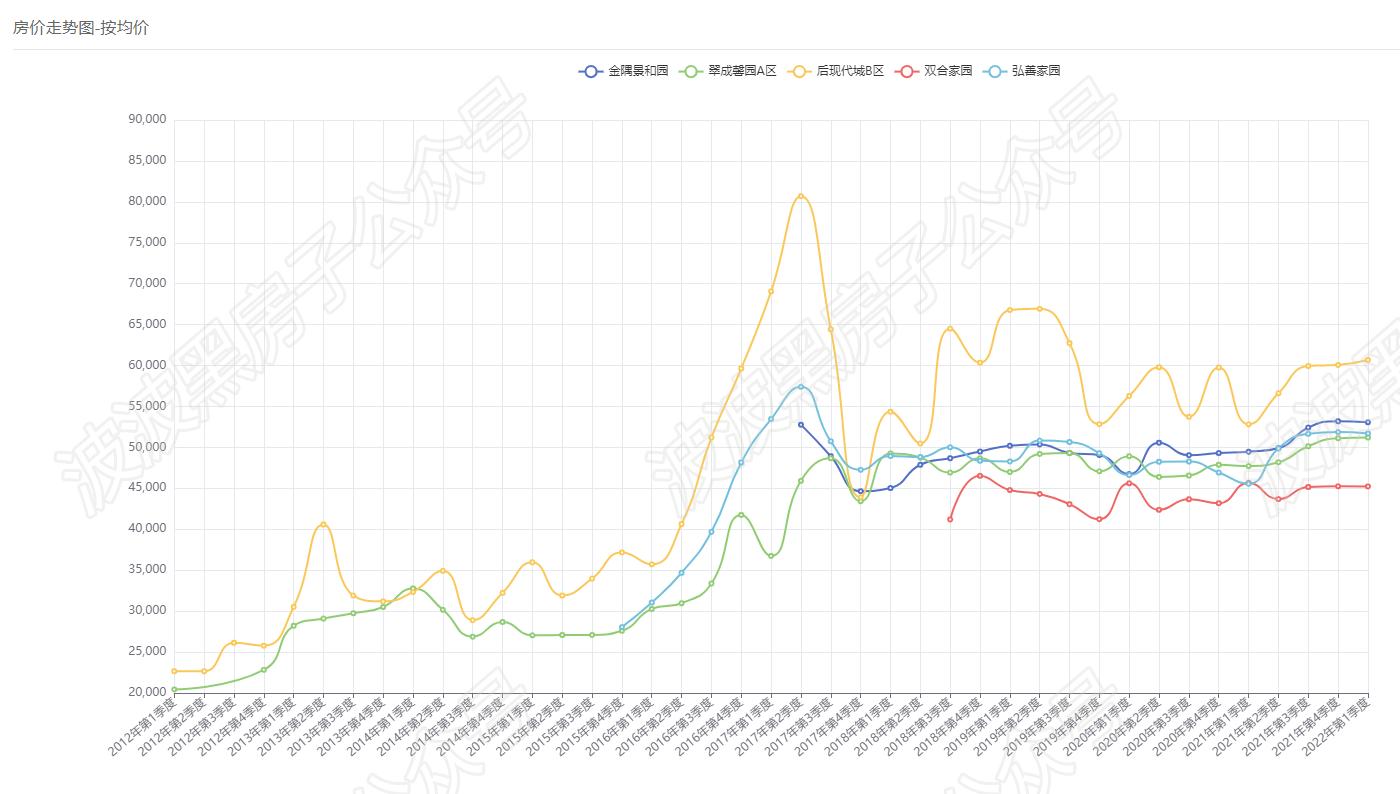Screen dimensions: 1400x794
Task: Click the 25,000 y-axis label
Action: [147, 652]
